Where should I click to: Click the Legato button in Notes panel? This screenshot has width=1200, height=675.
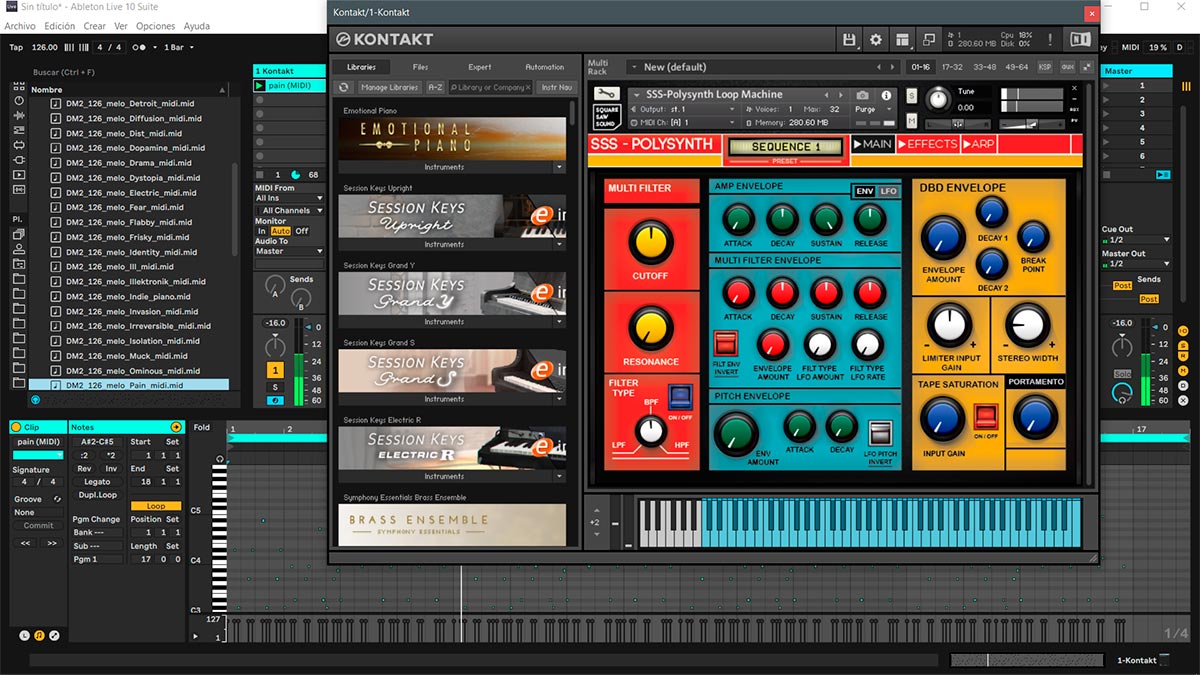[97, 482]
